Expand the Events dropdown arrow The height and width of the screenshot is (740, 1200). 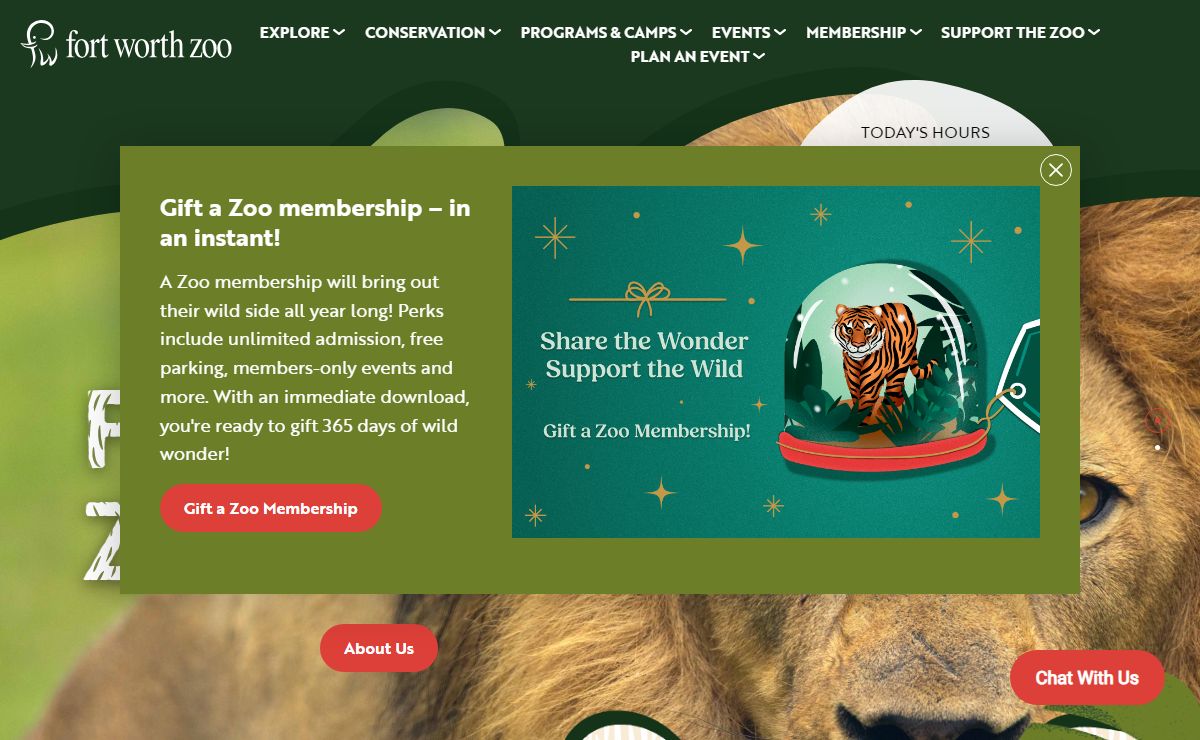coord(780,32)
